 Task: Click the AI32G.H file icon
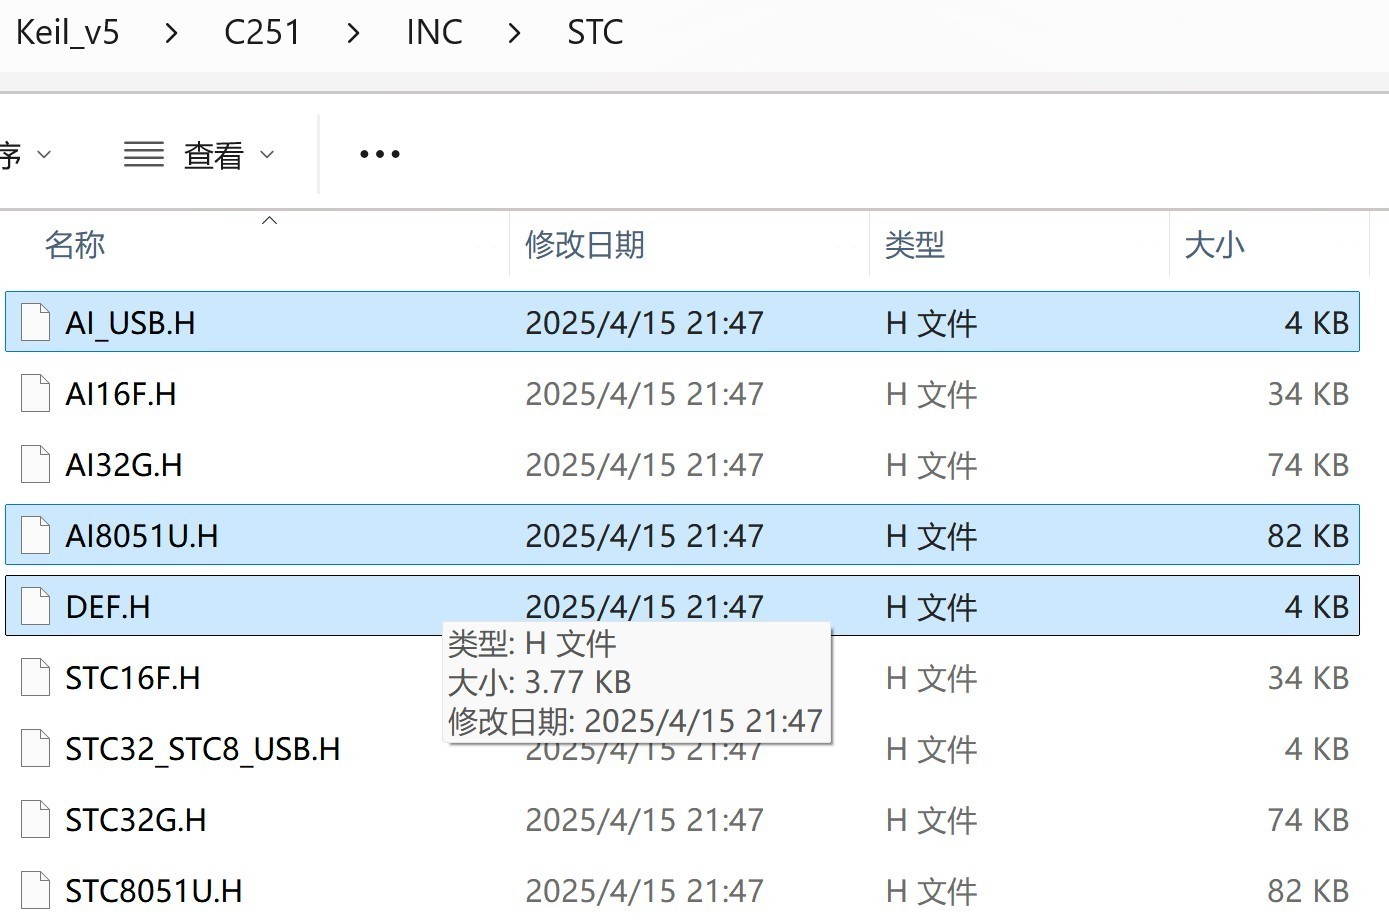click(36, 465)
